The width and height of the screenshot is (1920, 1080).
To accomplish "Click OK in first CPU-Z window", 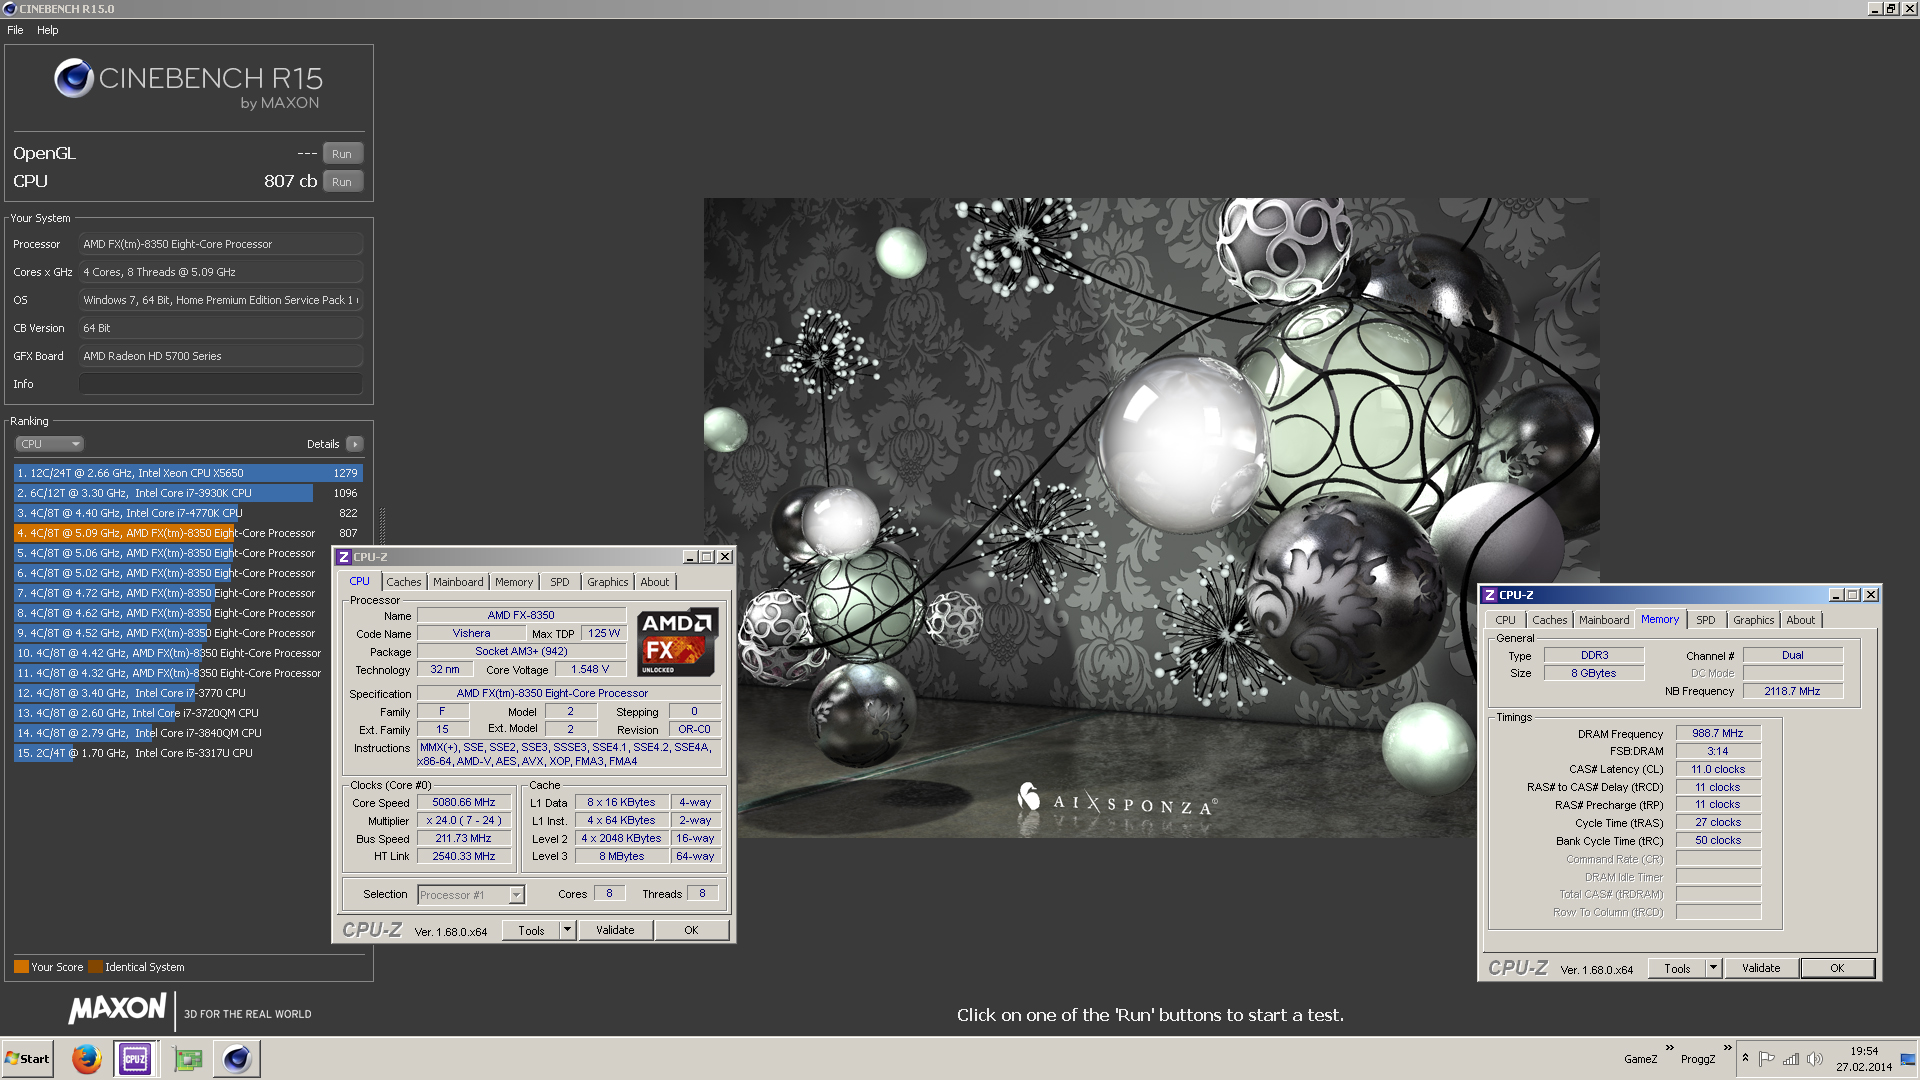I will click(691, 931).
